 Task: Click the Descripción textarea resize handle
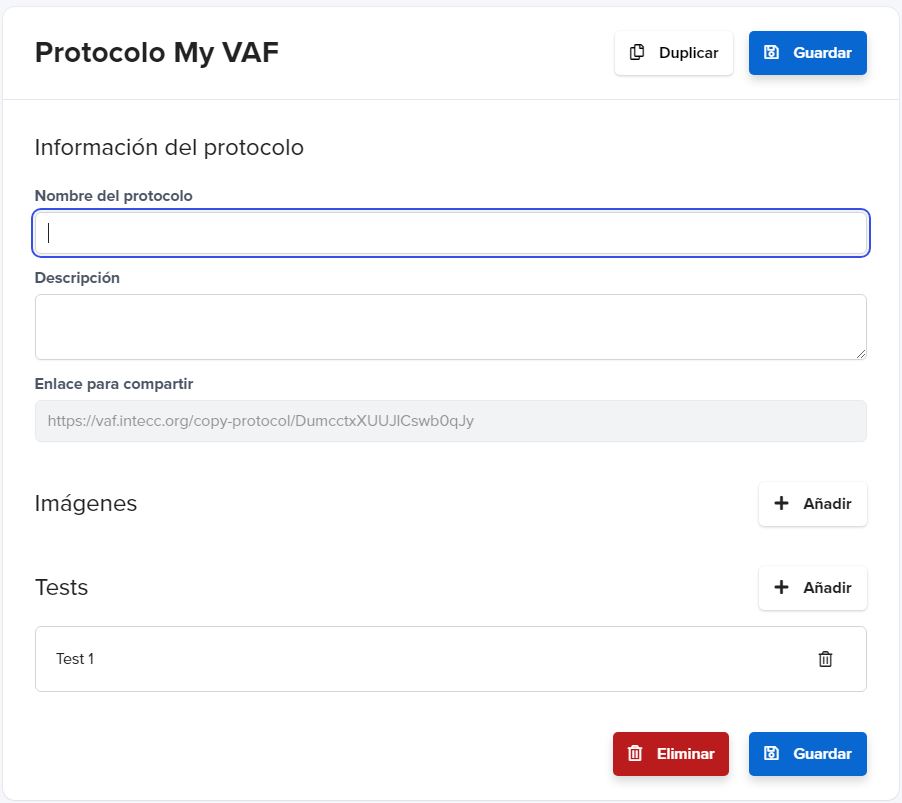(861, 354)
